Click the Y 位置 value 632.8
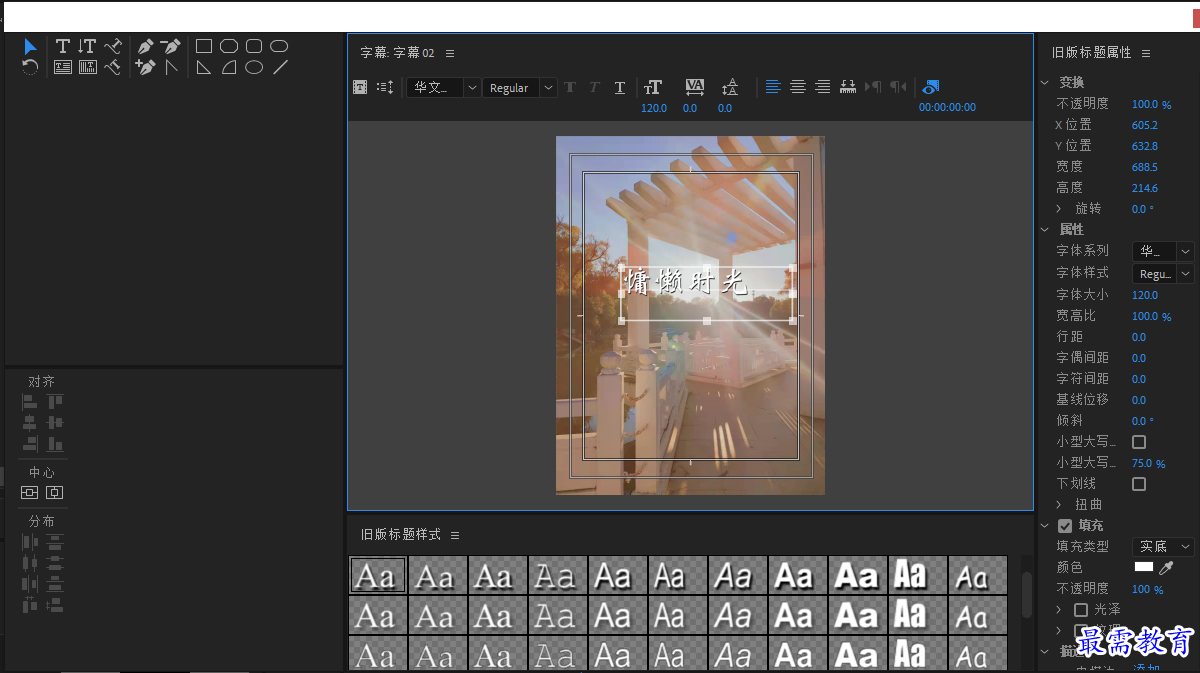The height and width of the screenshot is (673, 1200). click(x=1145, y=146)
